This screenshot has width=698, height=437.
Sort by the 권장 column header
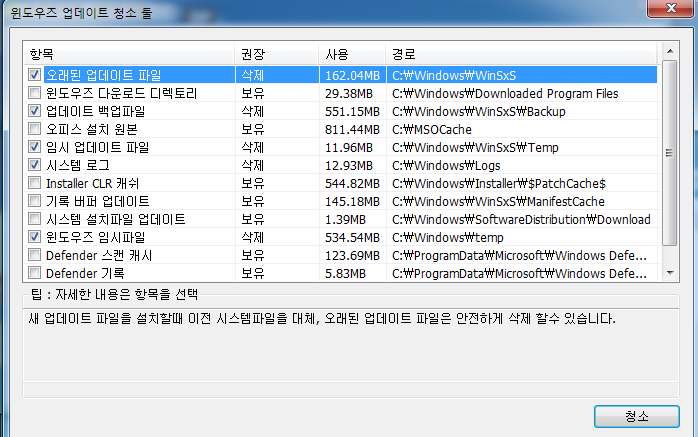[276, 54]
